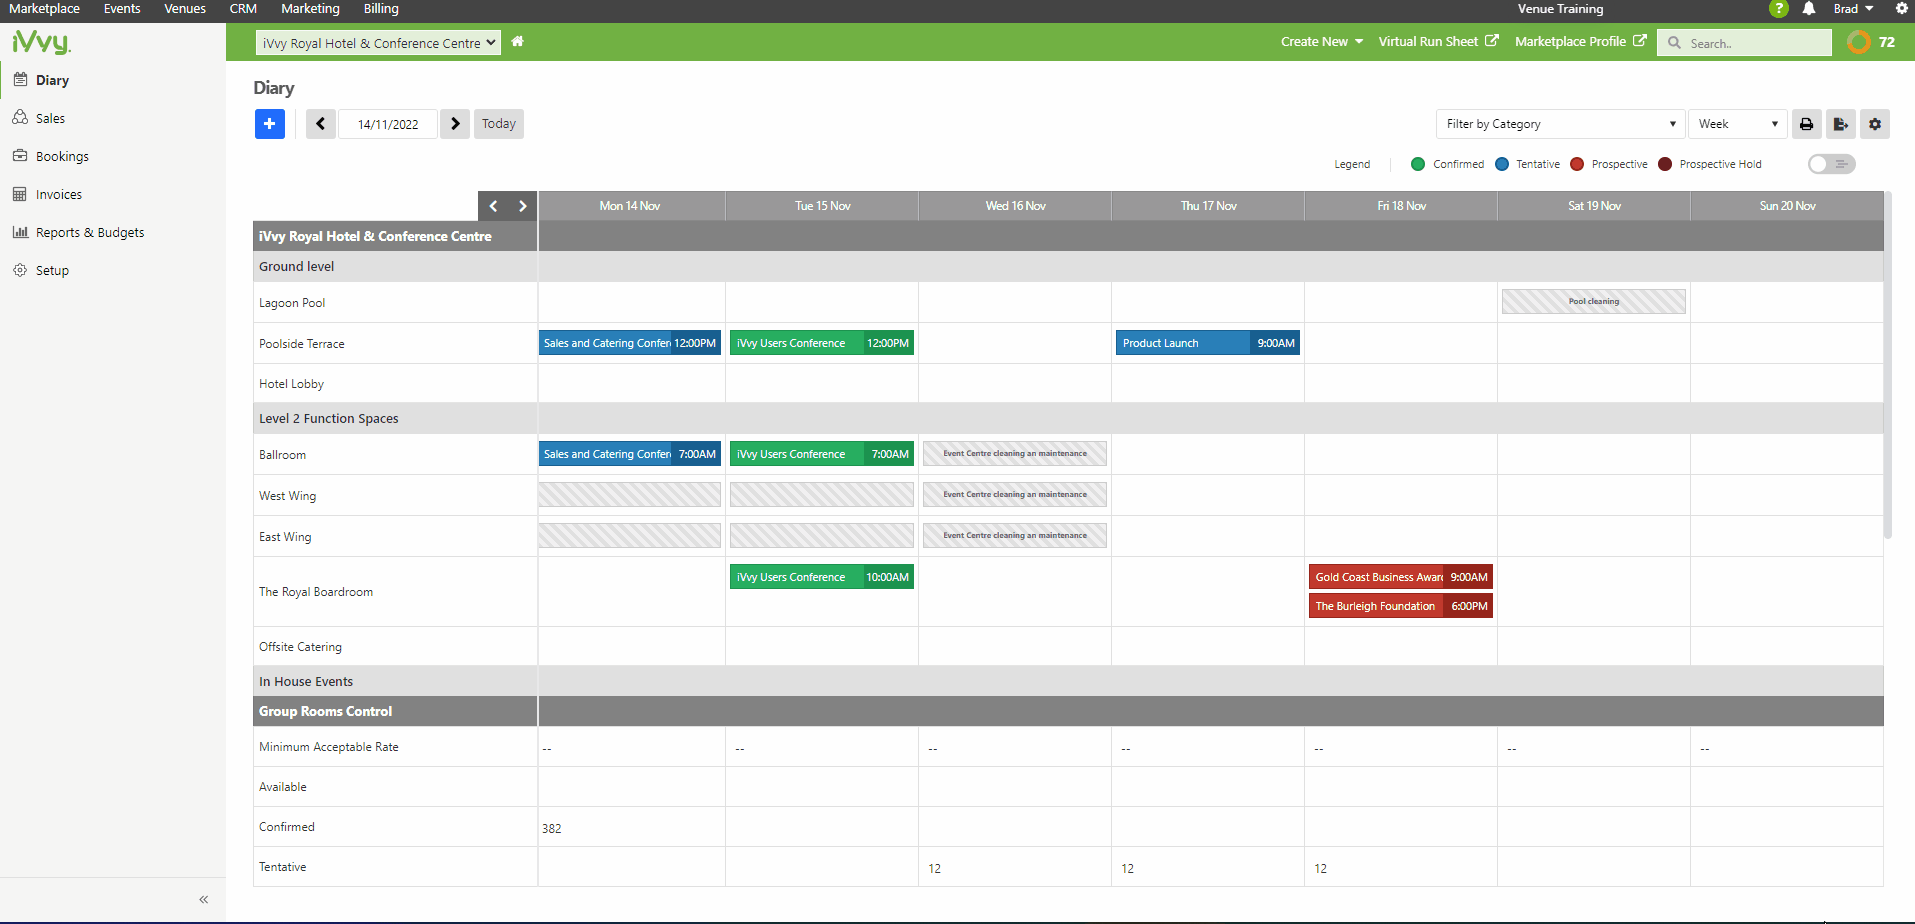The width and height of the screenshot is (1915, 924).
Task: Open the Filter by Category dropdown
Action: 1560,124
